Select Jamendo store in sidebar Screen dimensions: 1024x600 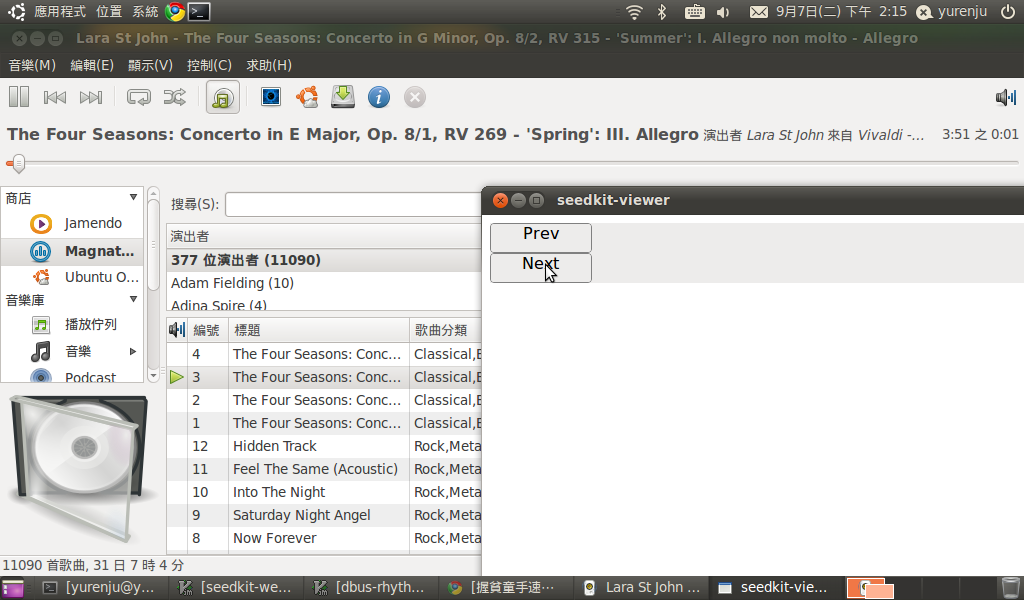[x=72, y=223]
